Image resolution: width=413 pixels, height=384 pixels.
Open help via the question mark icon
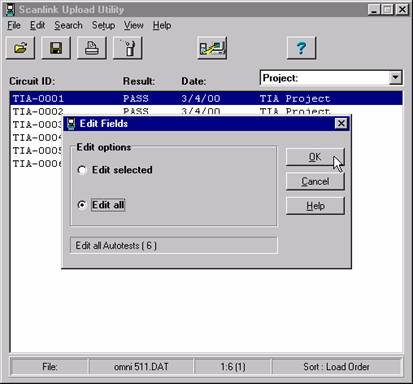coord(301,48)
